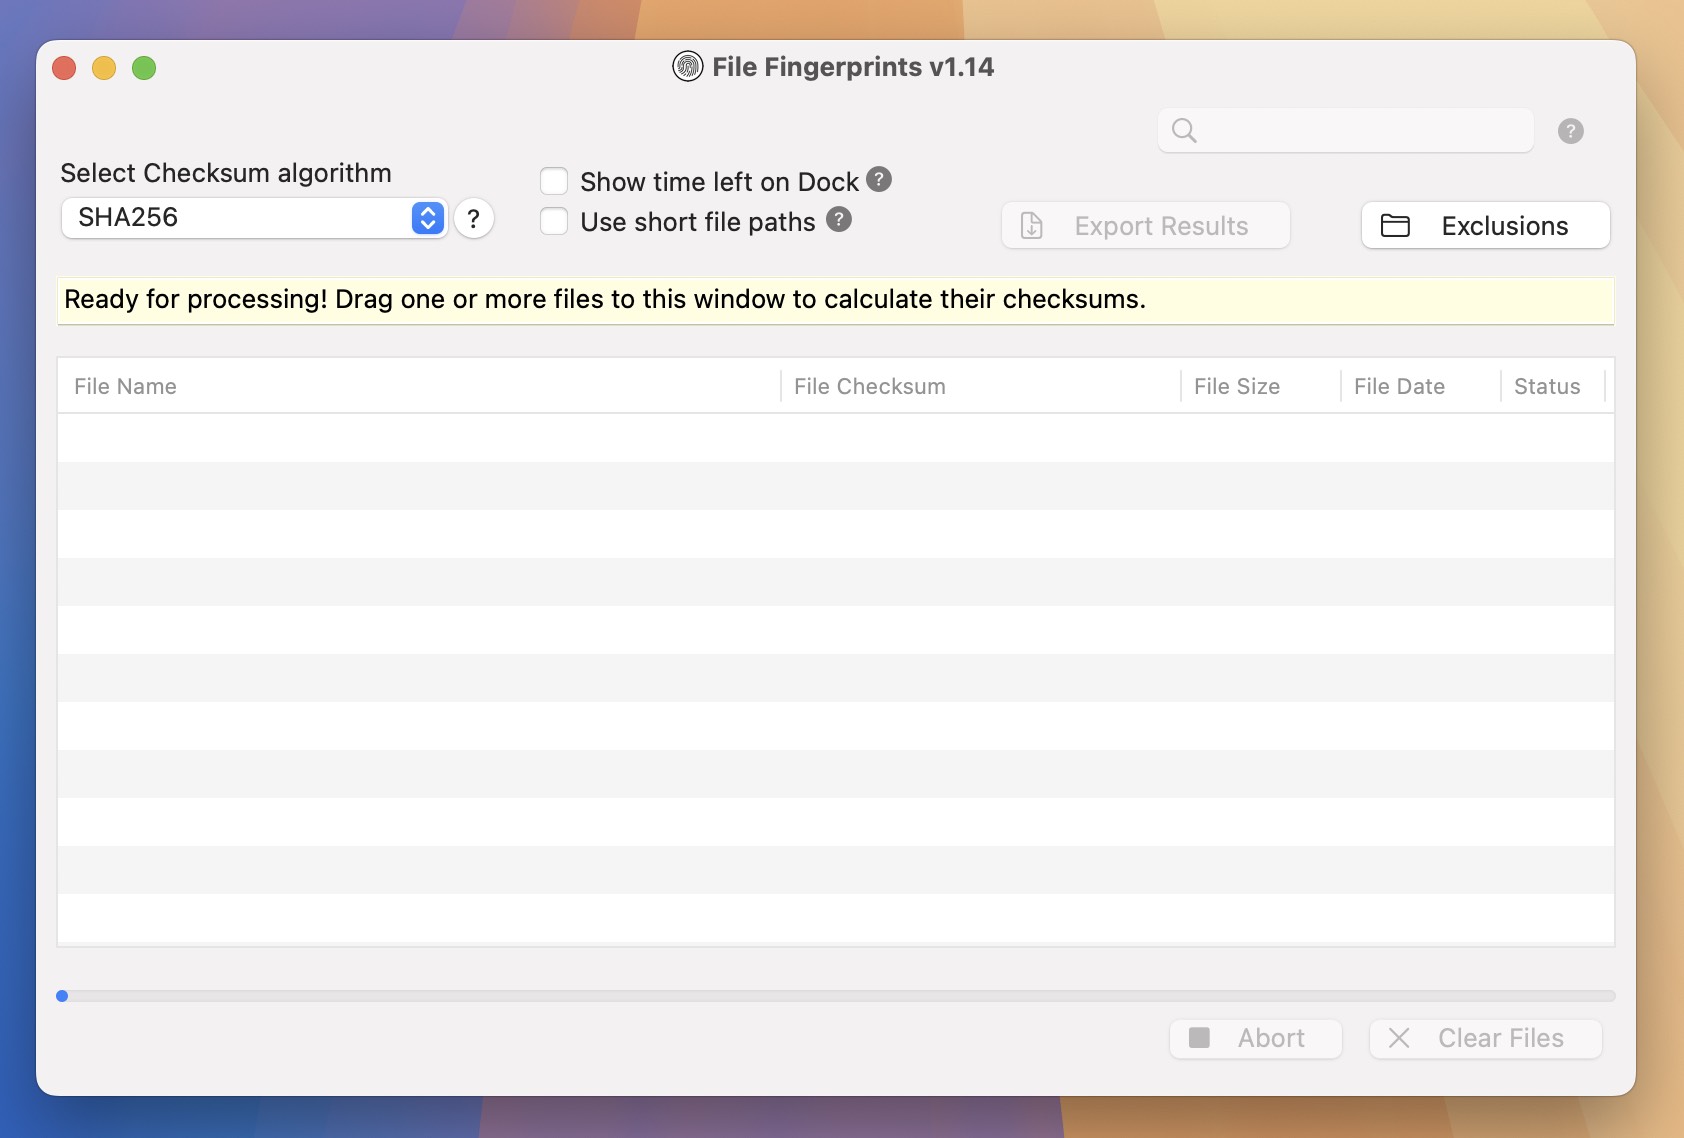Open help for Show time left on Dock
Screen dimensions: 1684x1138
879,180
